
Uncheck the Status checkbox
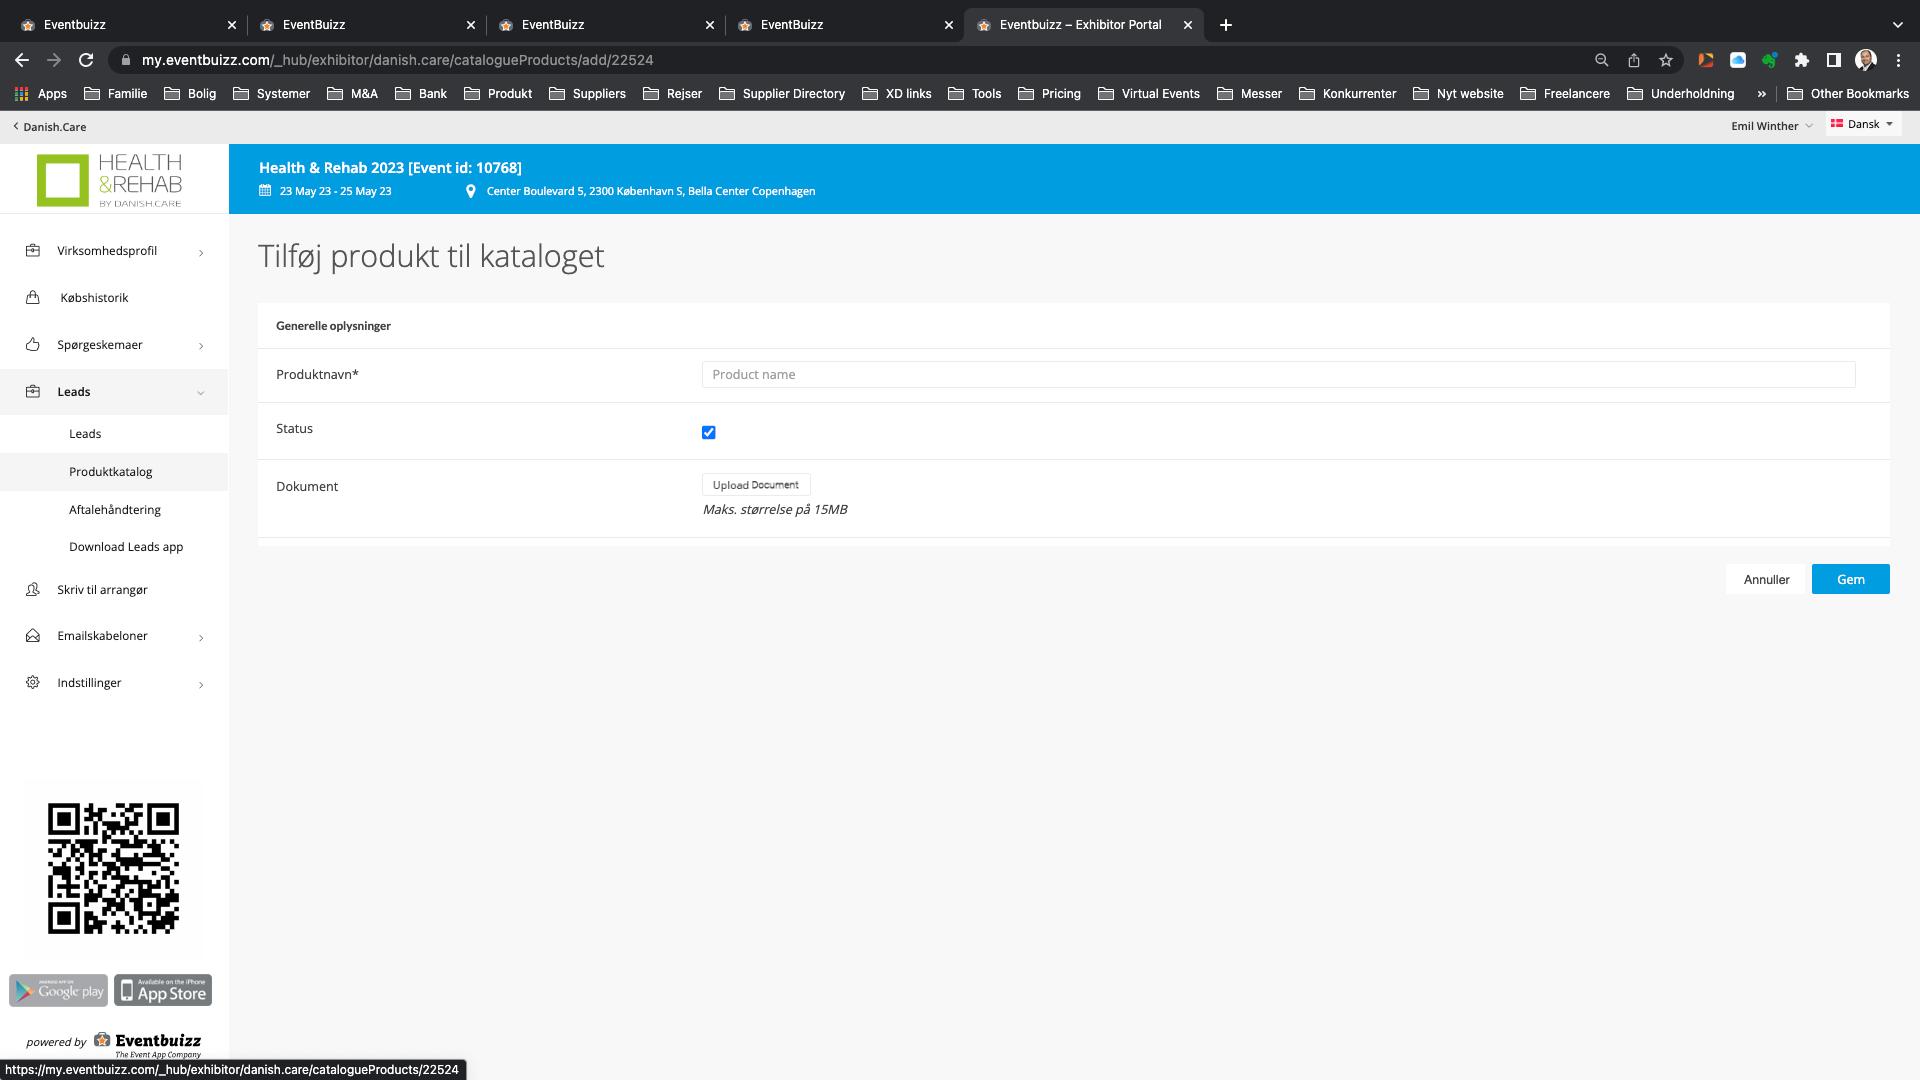[x=708, y=432]
